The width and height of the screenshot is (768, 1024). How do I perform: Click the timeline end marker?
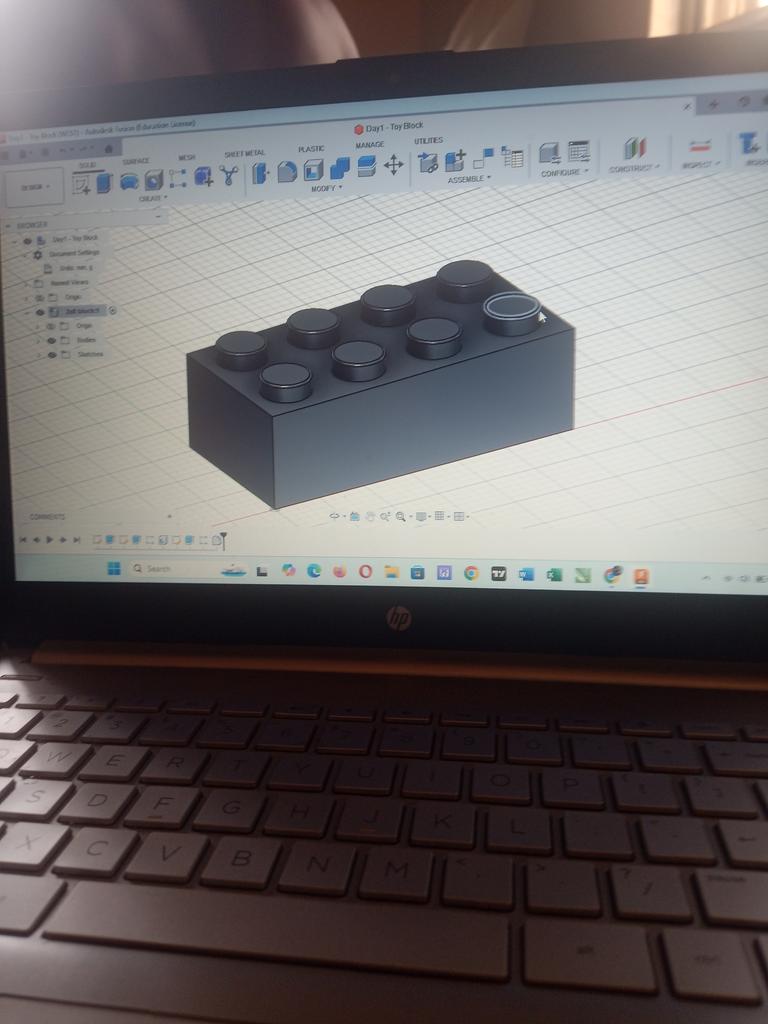(x=223, y=540)
